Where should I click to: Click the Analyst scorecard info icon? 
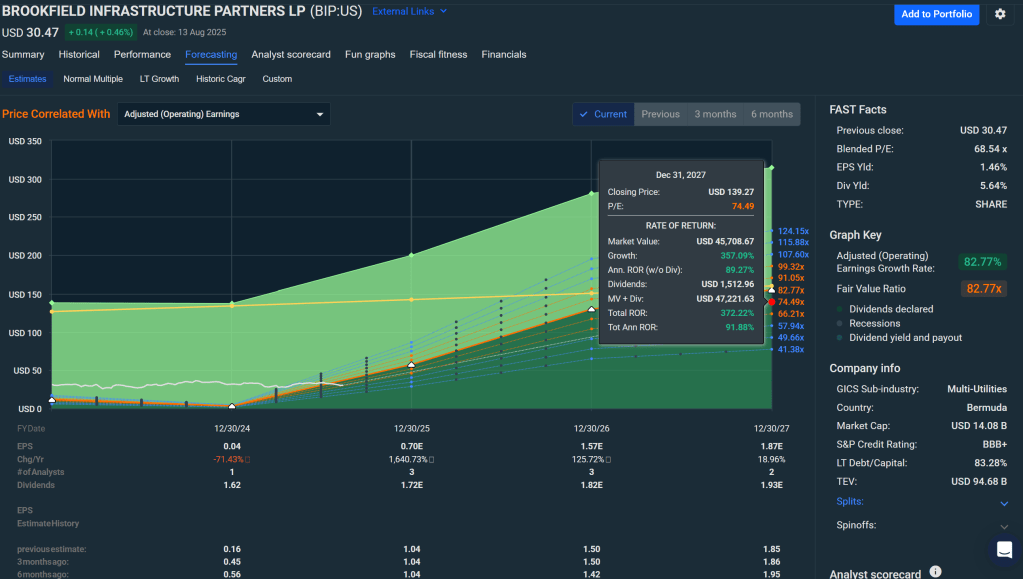(935, 572)
